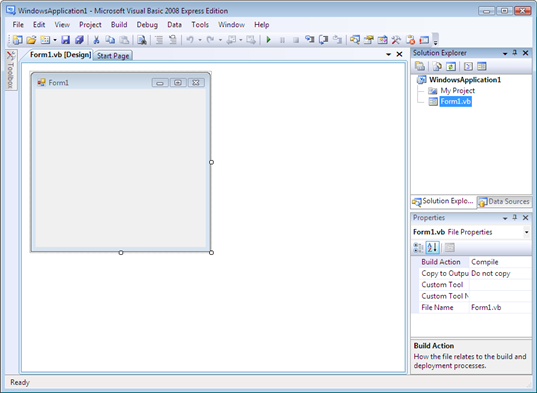Open the Help menu
The height and width of the screenshot is (393, 537).
(x=262, y=25)
